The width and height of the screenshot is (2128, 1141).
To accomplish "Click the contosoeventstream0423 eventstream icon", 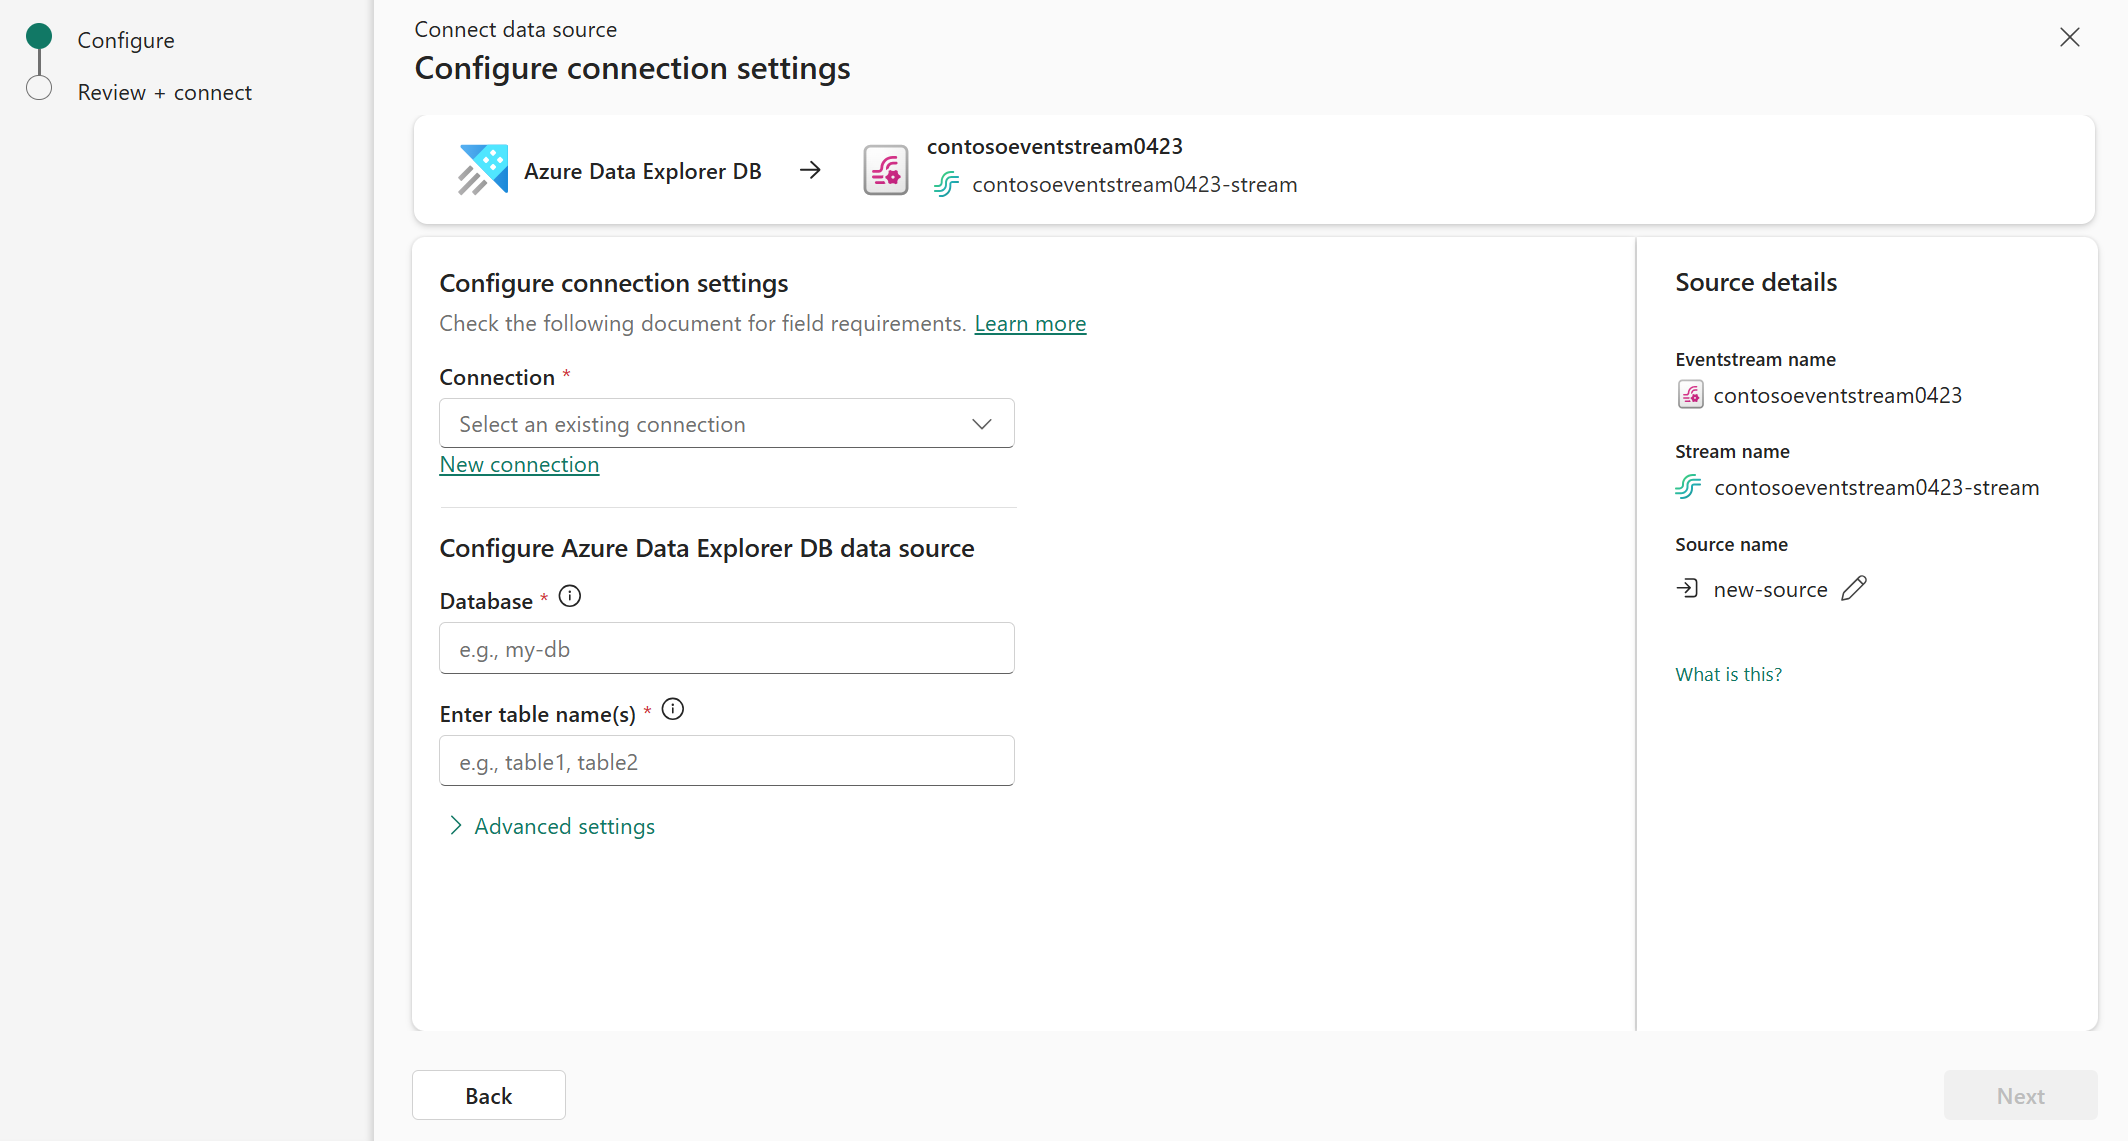I will point(884,169).
